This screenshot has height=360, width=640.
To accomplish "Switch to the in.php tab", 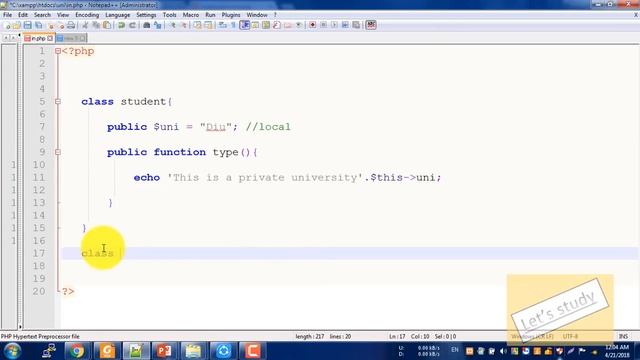I will tap(38, 38).
